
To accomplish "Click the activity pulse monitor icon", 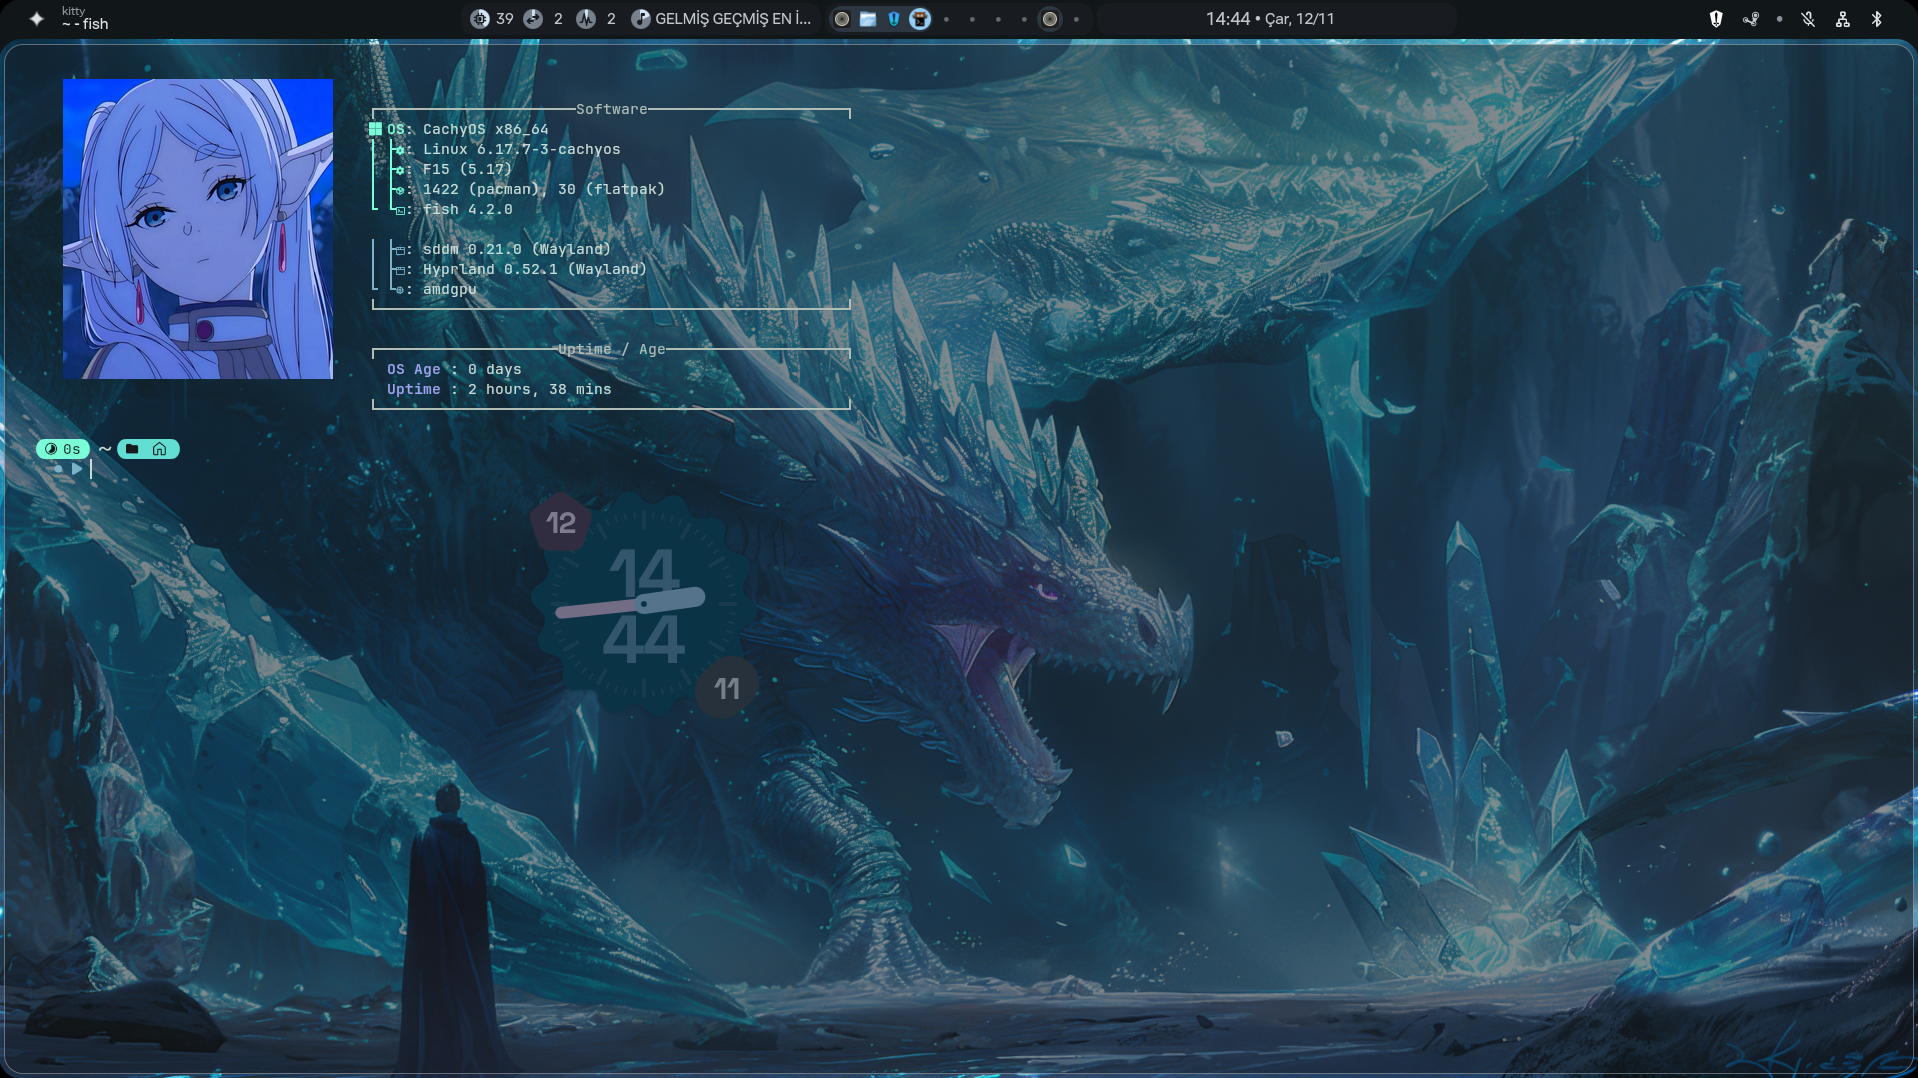I will pos(586,19).
